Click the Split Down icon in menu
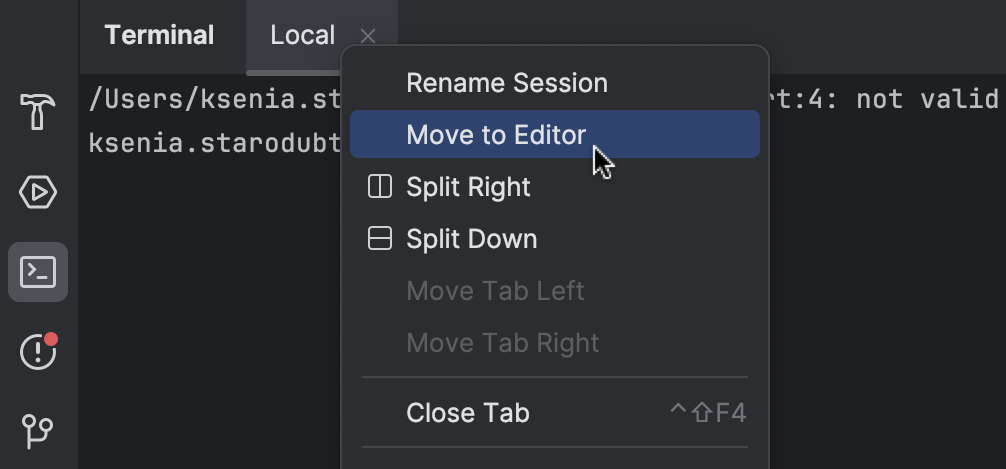Image resolution: width=1006 pixels, height=469 pixels. [x=380, y=239]
